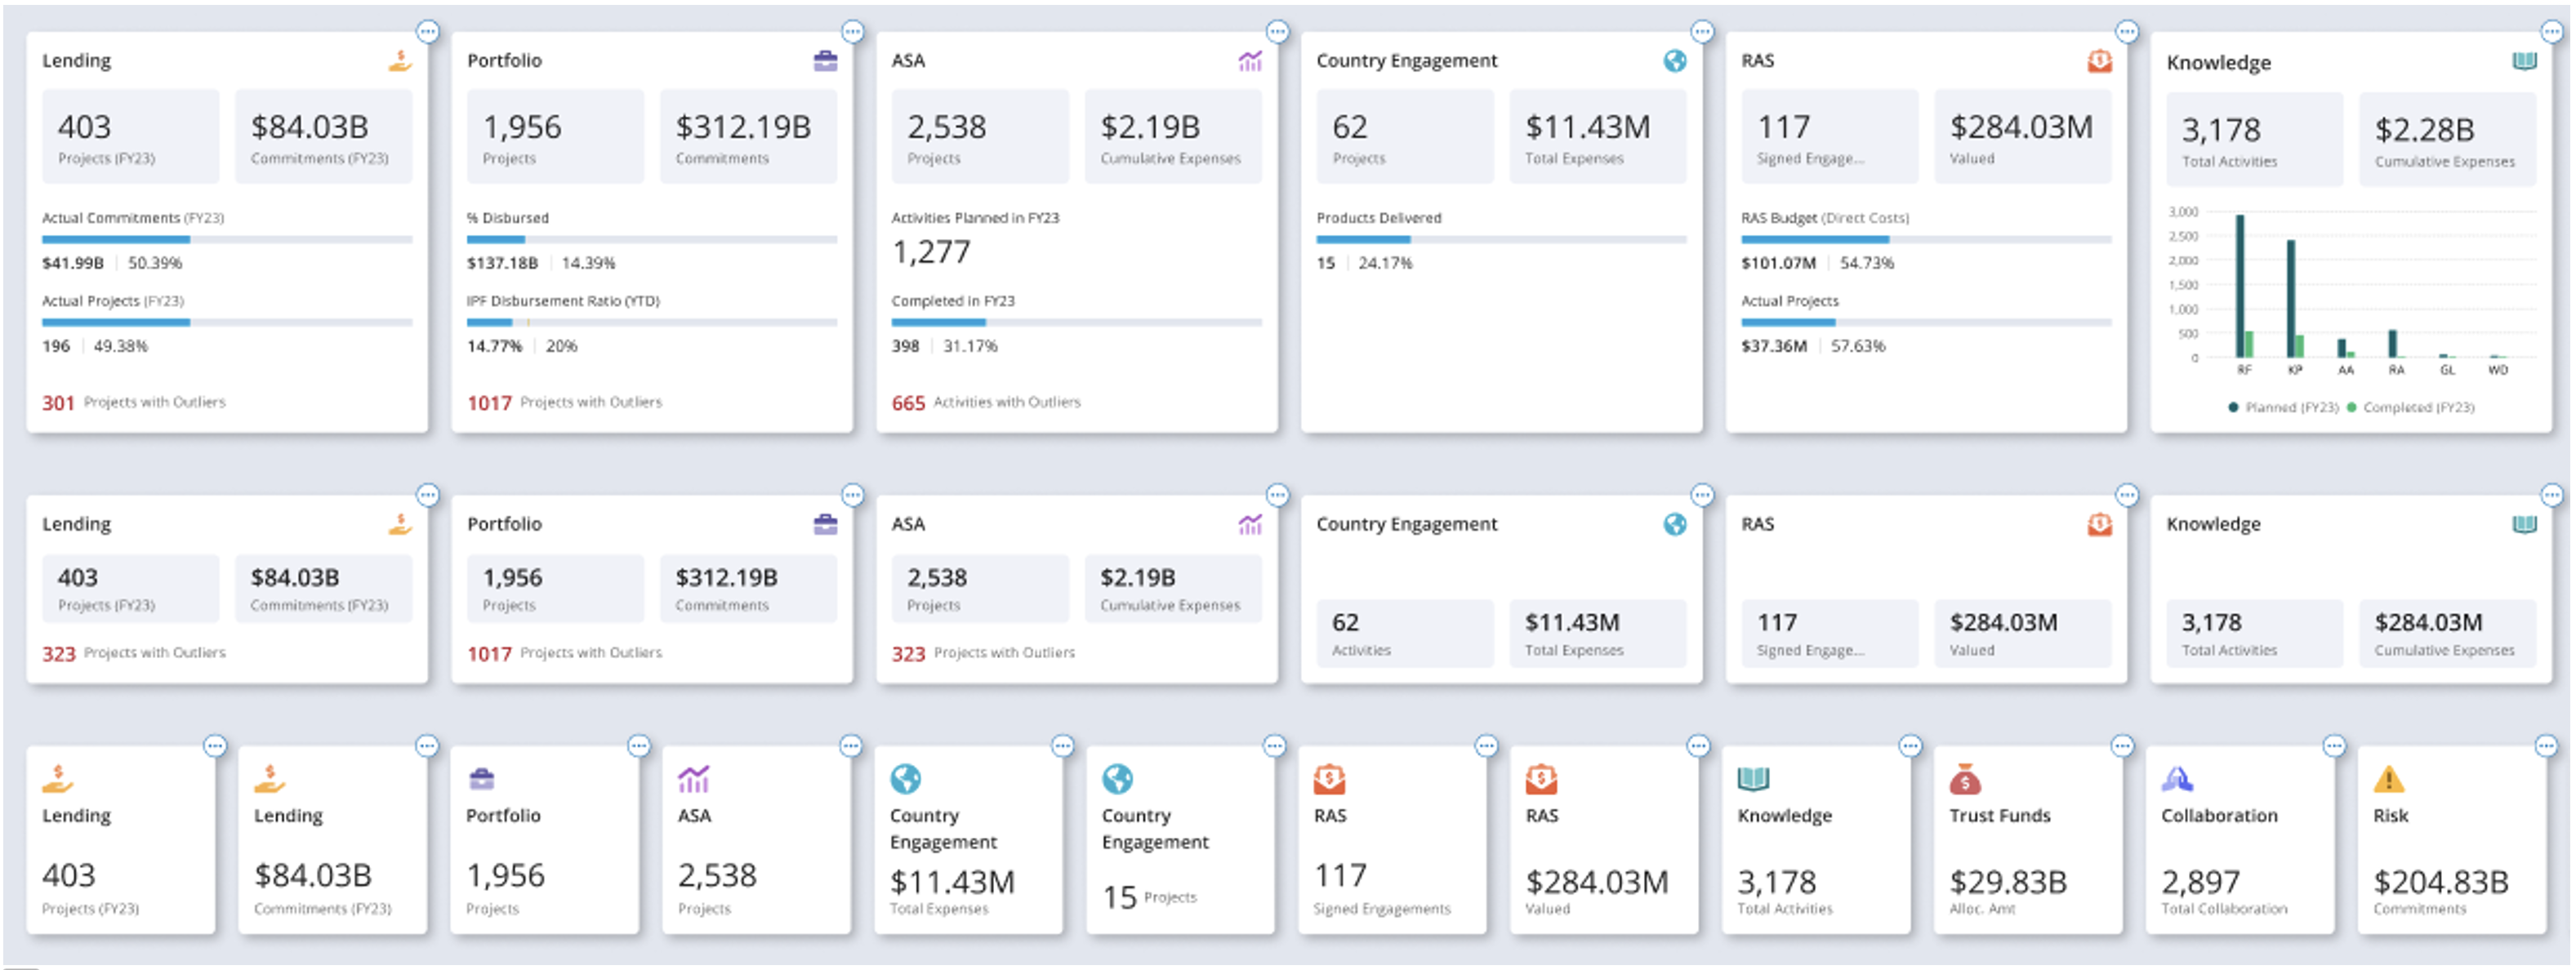The height and width of the screenshot is (970, 2576).
Task: Click the Risk warning triangle icon
Action: point(2389,779)
